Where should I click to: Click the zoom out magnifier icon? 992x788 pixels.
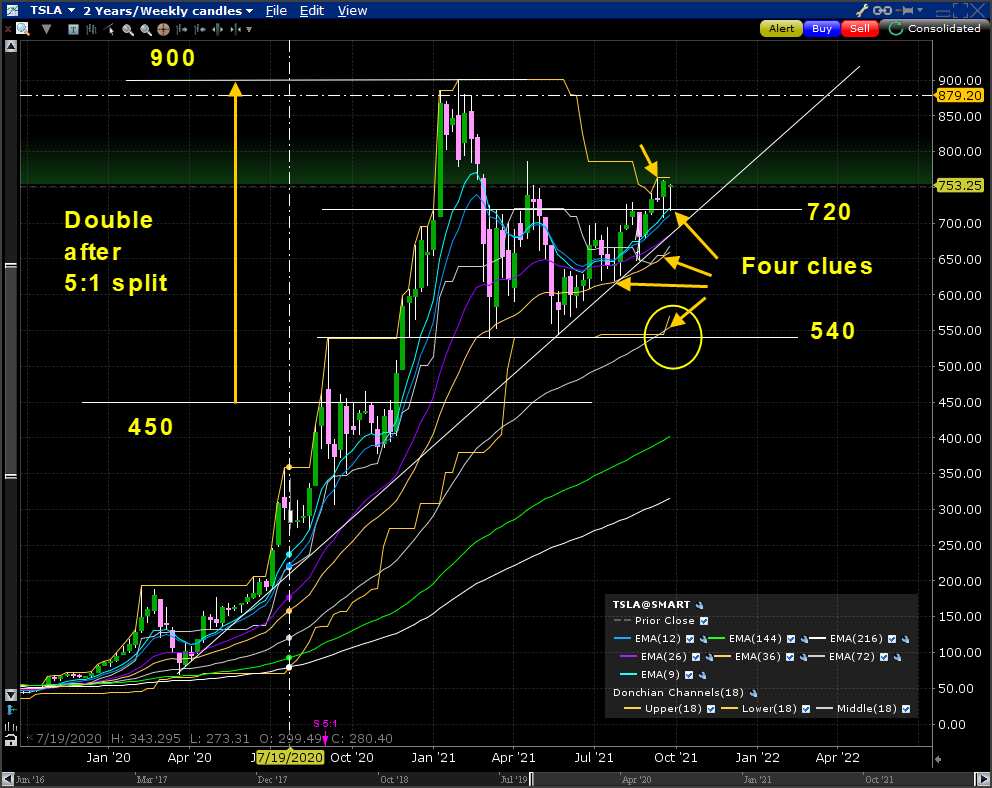point(146,29)
